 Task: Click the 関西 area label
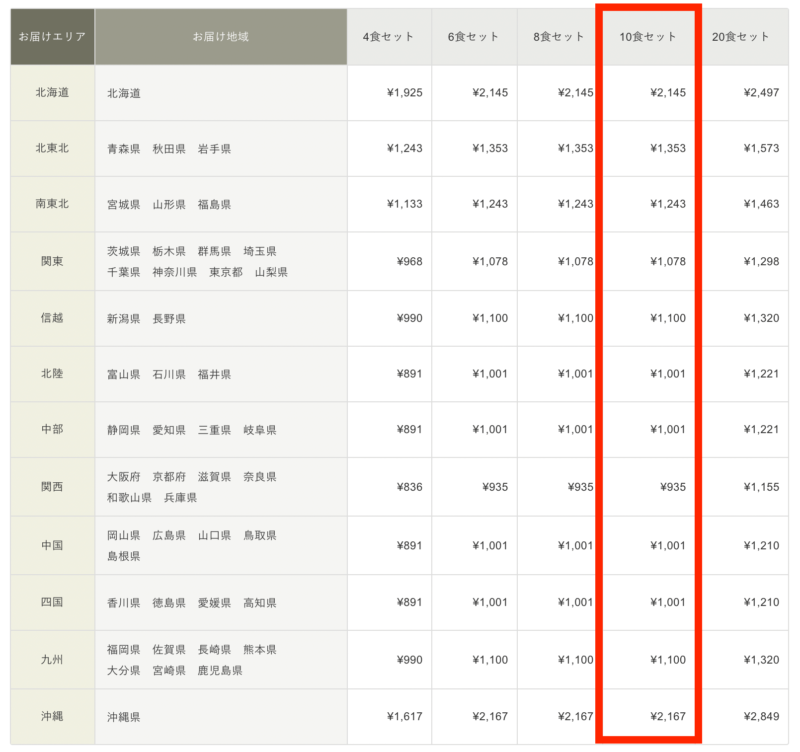click(52, 487)
